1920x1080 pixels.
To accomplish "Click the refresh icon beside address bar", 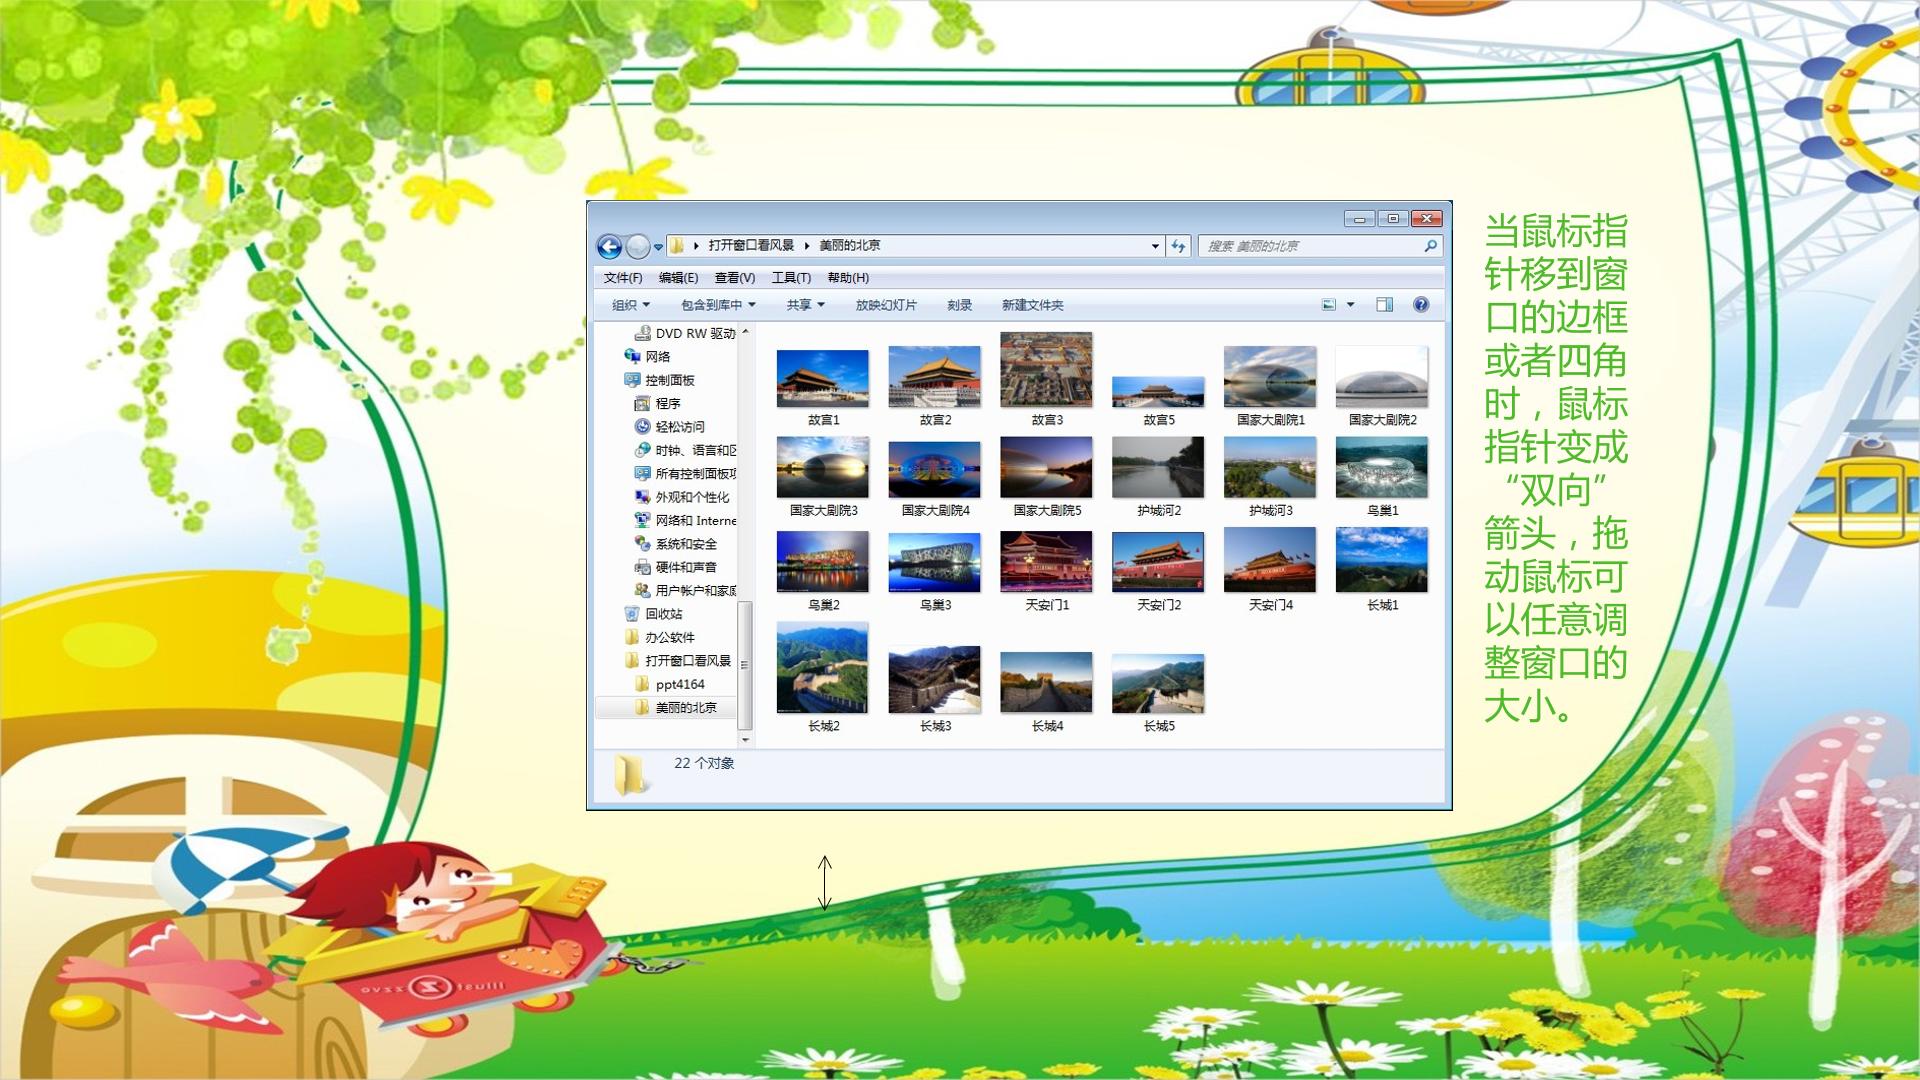I will point(1178,246).
